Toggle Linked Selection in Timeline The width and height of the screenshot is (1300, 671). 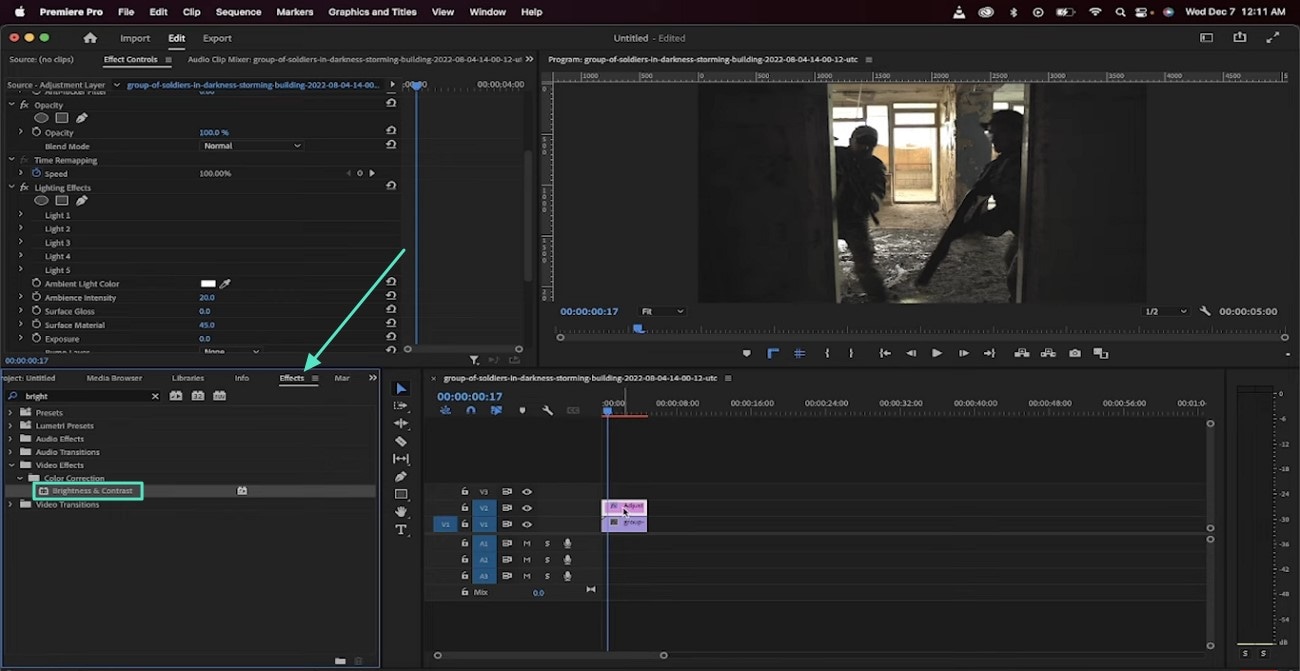click(x=496, y=410)
